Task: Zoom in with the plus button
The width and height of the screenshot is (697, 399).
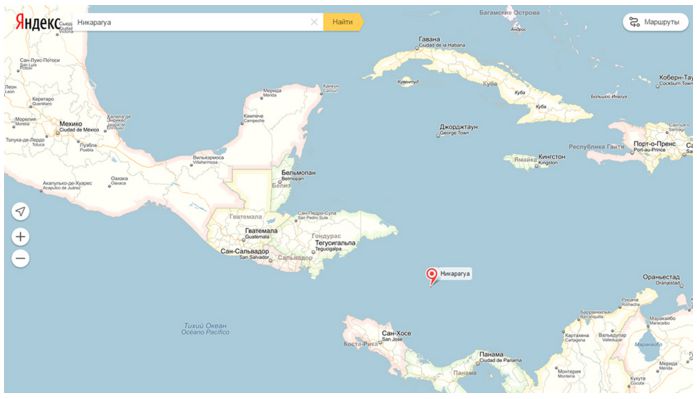Action: click(x=20, y=236)
